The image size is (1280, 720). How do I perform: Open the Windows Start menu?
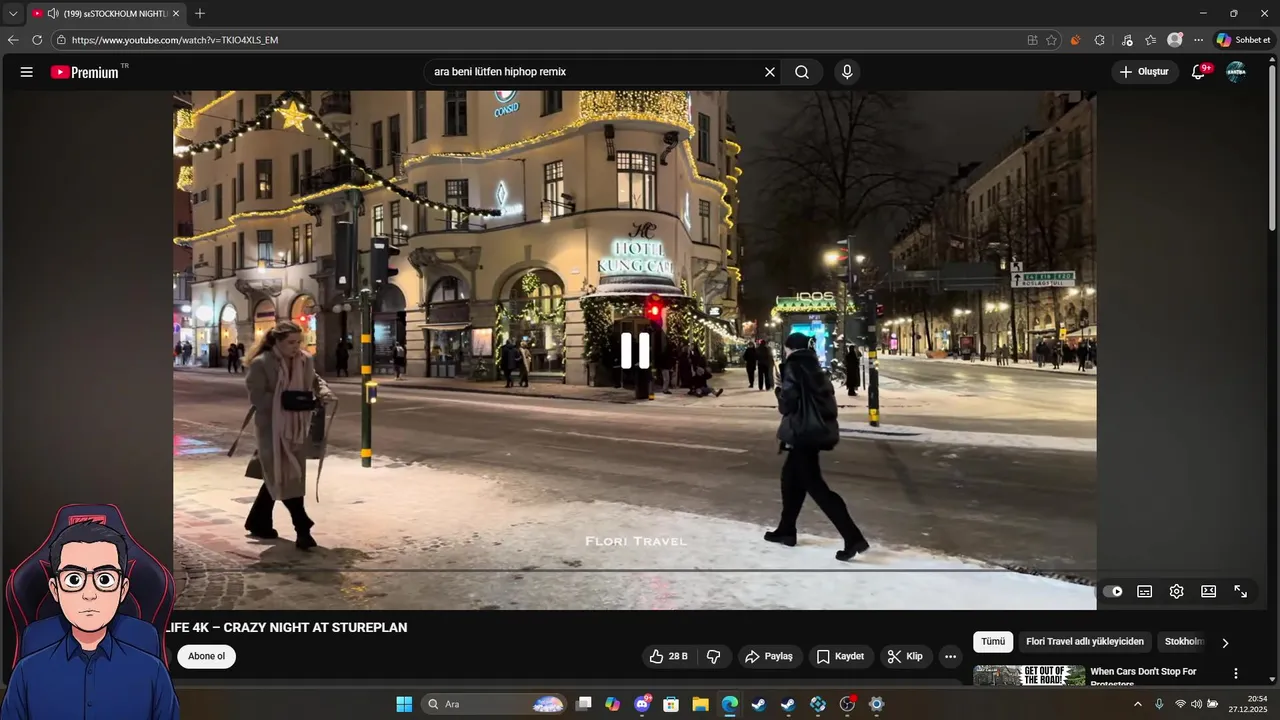tap(404, 704)
